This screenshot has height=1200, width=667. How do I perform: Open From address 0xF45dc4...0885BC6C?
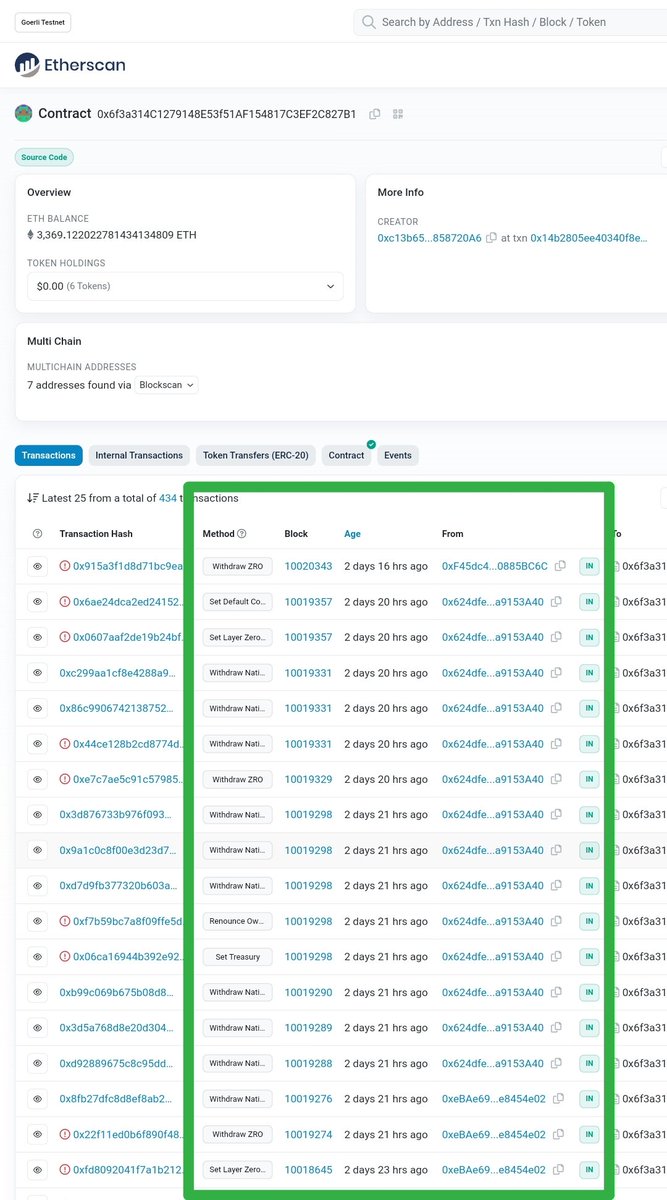(x=495, y=566)
